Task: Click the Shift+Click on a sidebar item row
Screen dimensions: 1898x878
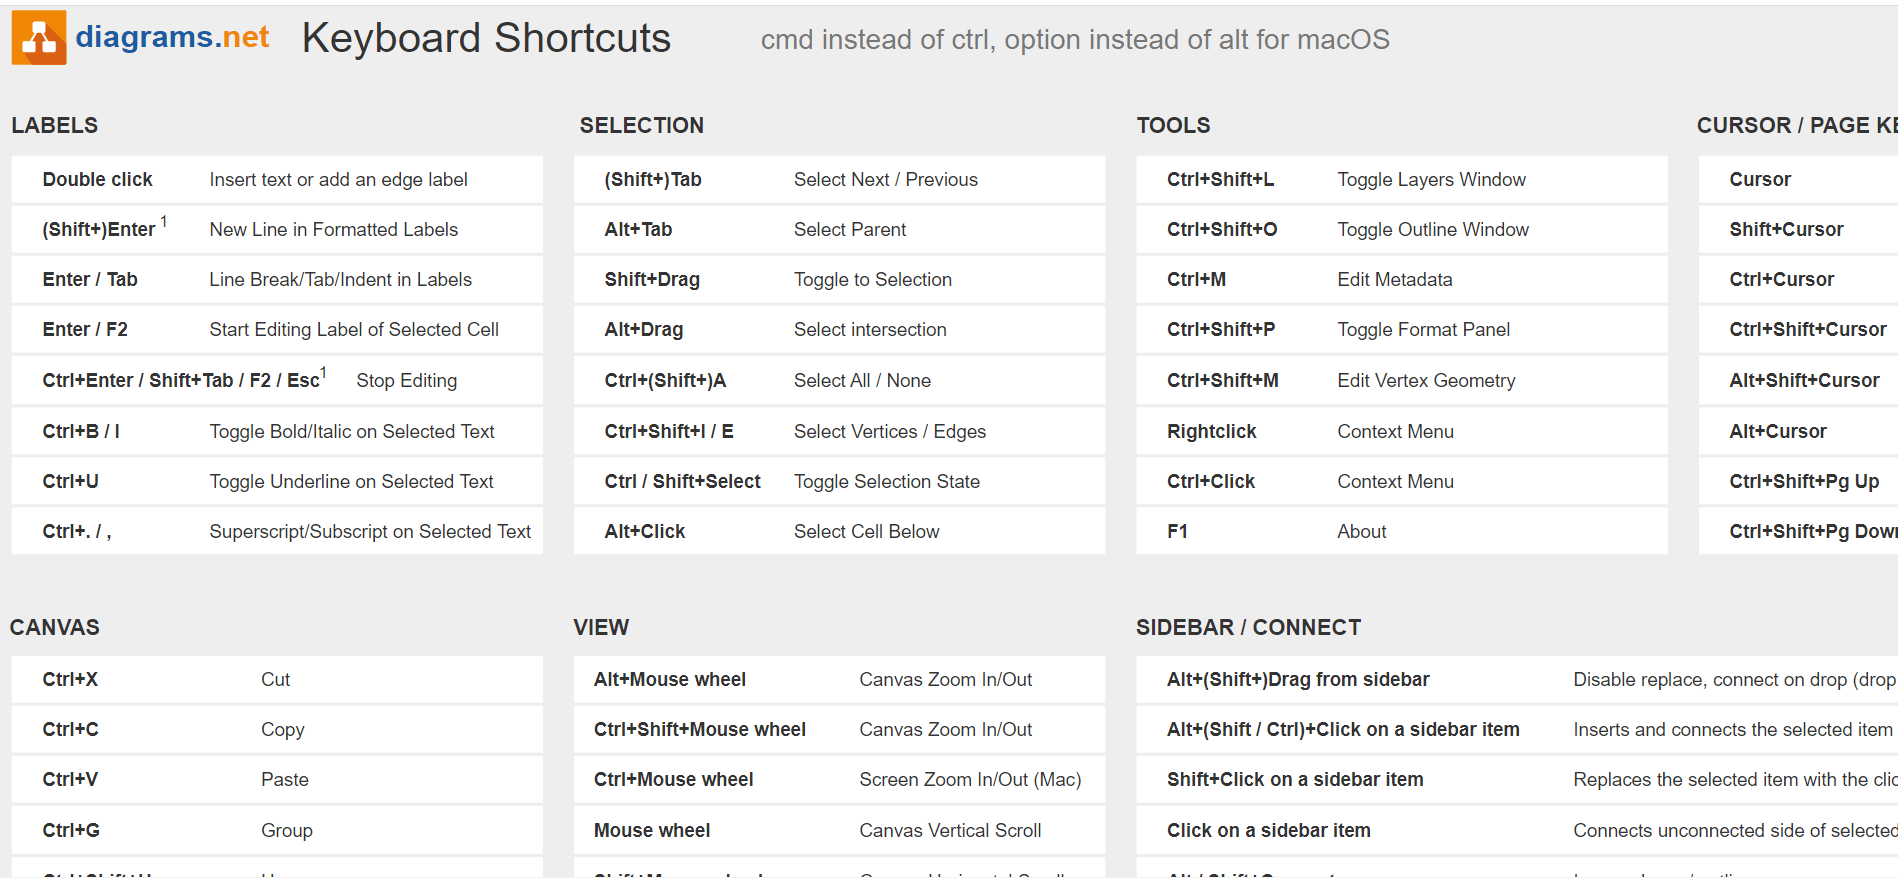Action: (x=1500, y=780)
